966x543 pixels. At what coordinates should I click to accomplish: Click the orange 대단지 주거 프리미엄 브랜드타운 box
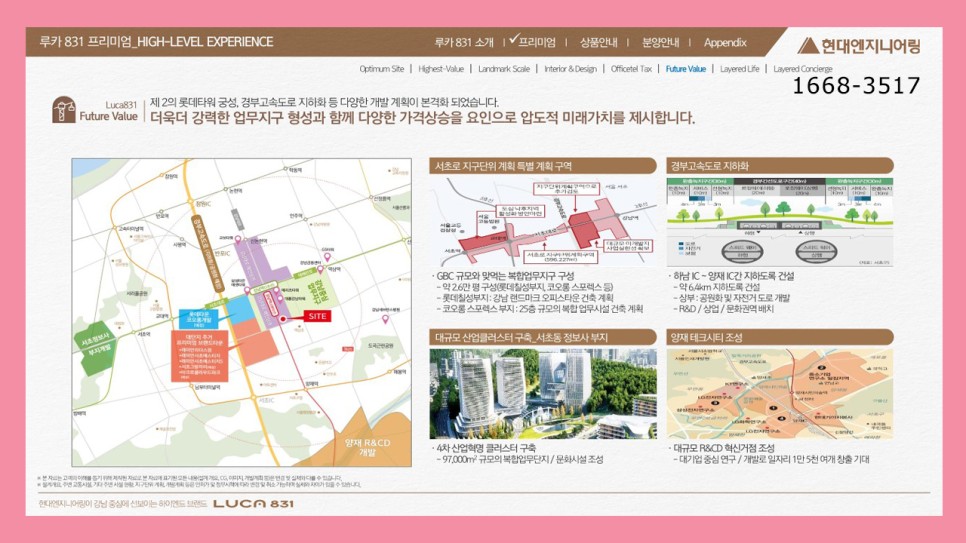[200, 356]
